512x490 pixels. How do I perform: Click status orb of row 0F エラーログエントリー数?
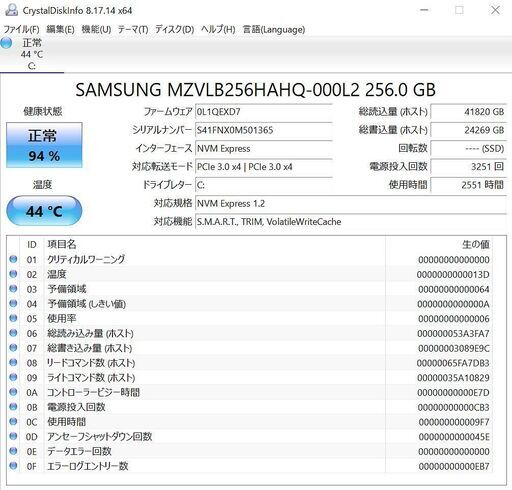(x=13, y=466)
